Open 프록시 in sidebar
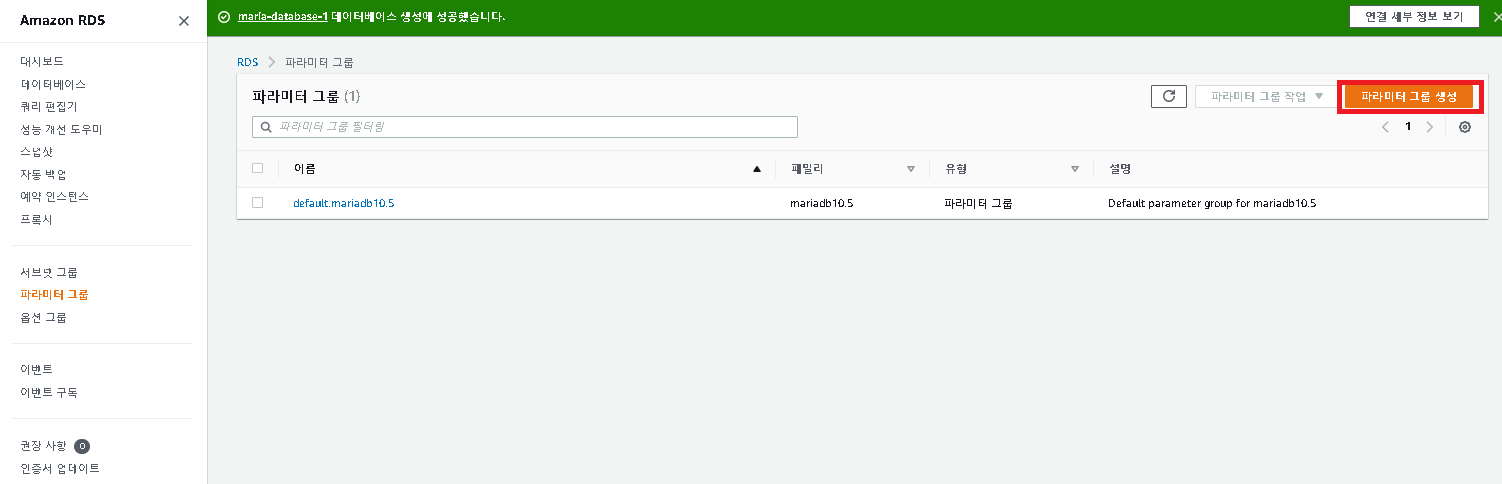Screen dimensions: 1502x484 (36, 219)
